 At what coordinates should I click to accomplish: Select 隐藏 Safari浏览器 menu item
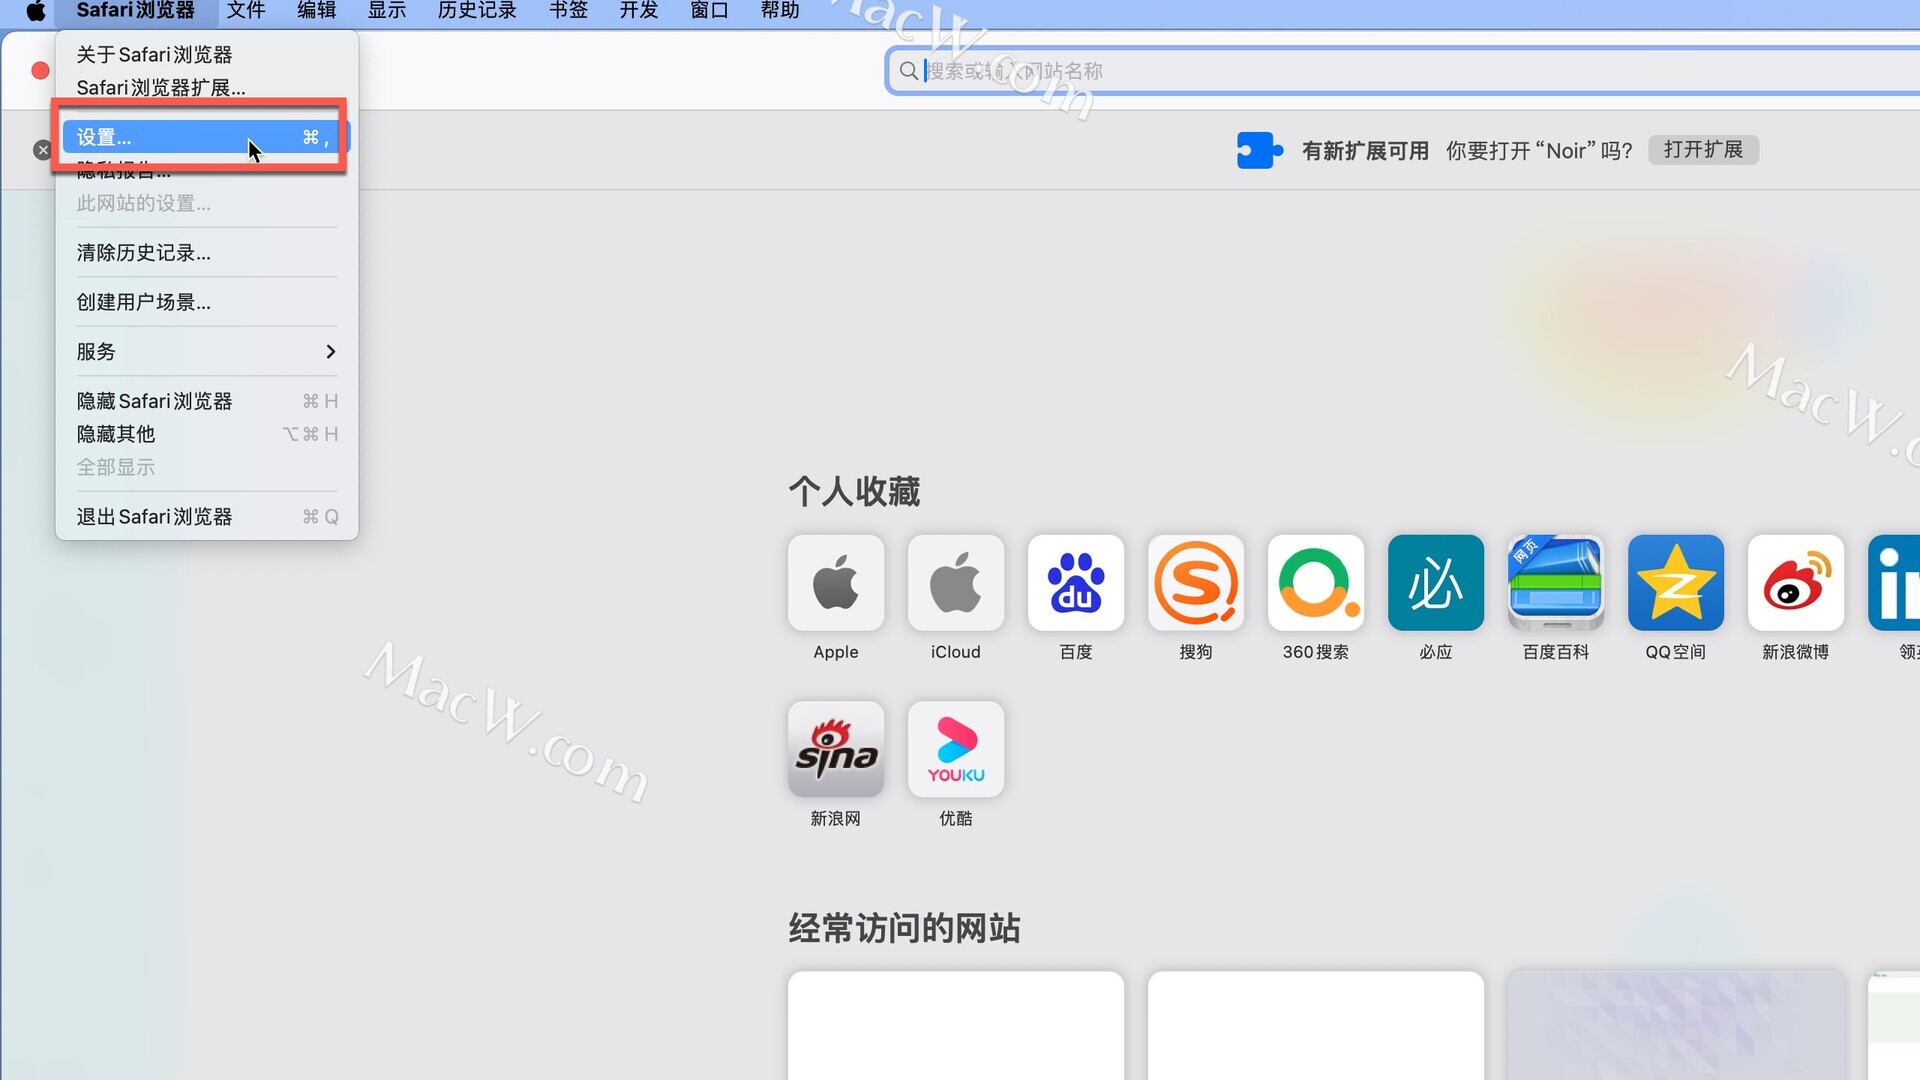(206, 401)
